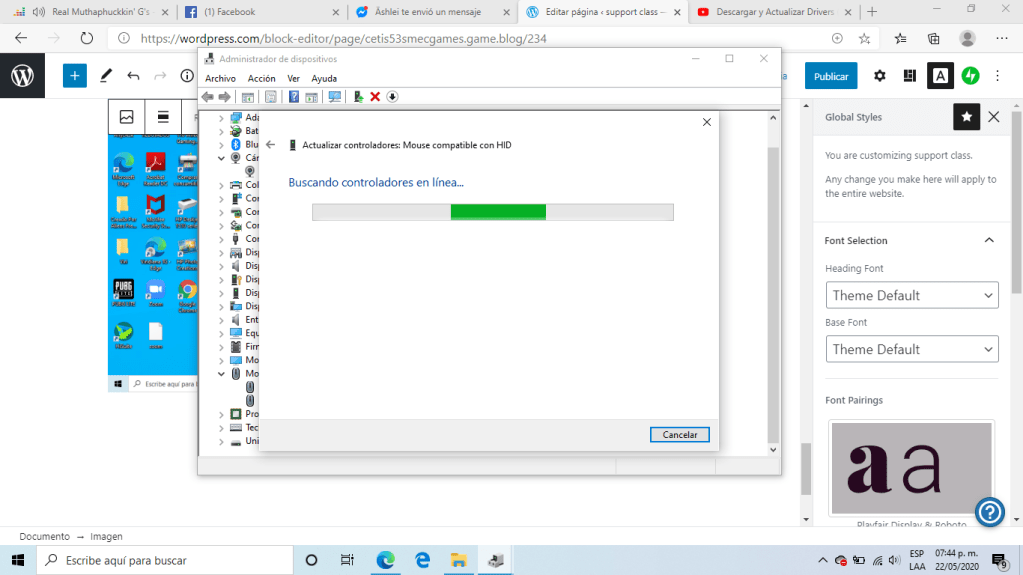Open the Base Font dropdown
1023x575 pixels.
912,349
